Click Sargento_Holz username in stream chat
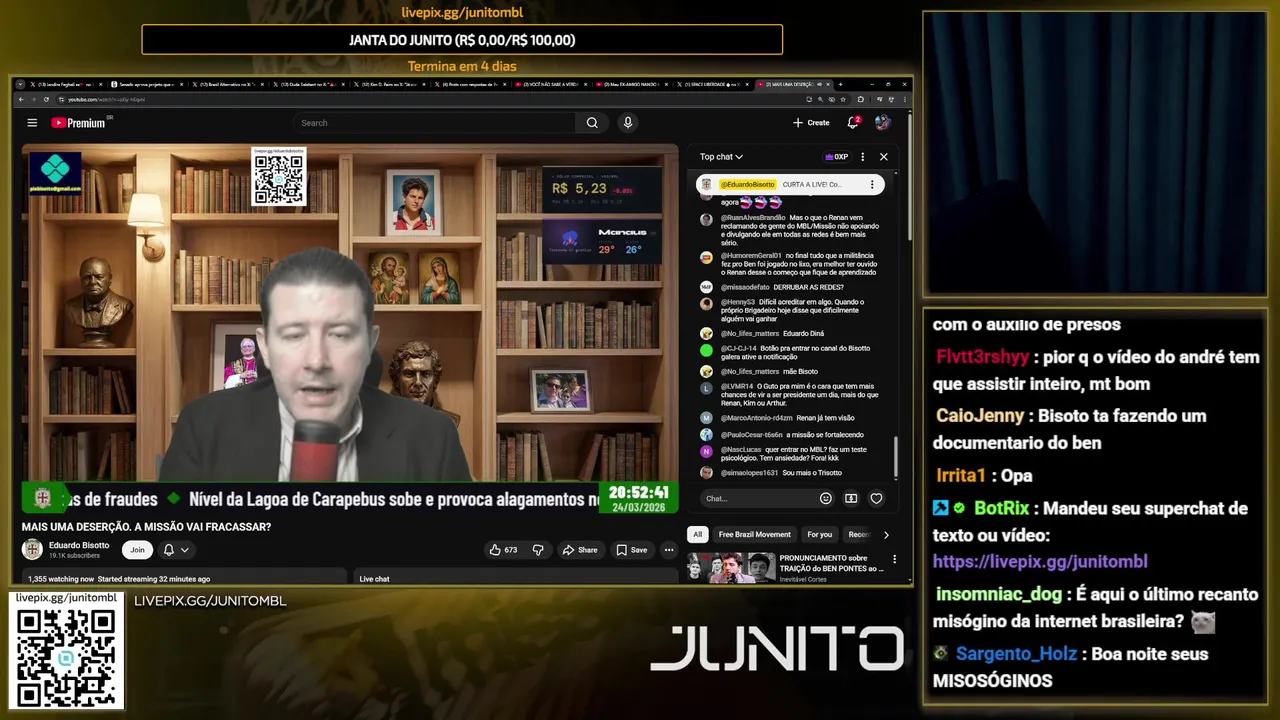1280x720 pixels. click(x=1016, y=654)
